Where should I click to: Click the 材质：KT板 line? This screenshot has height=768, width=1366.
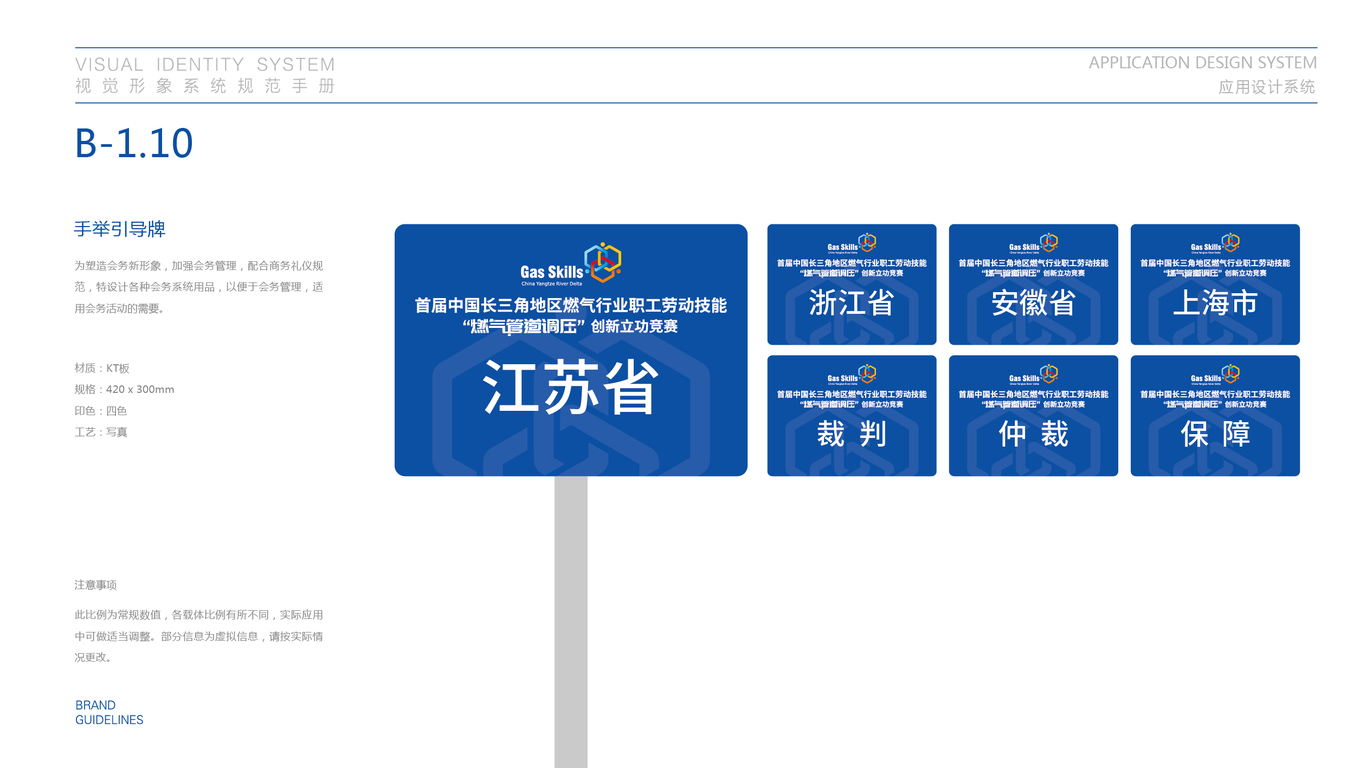102,368
